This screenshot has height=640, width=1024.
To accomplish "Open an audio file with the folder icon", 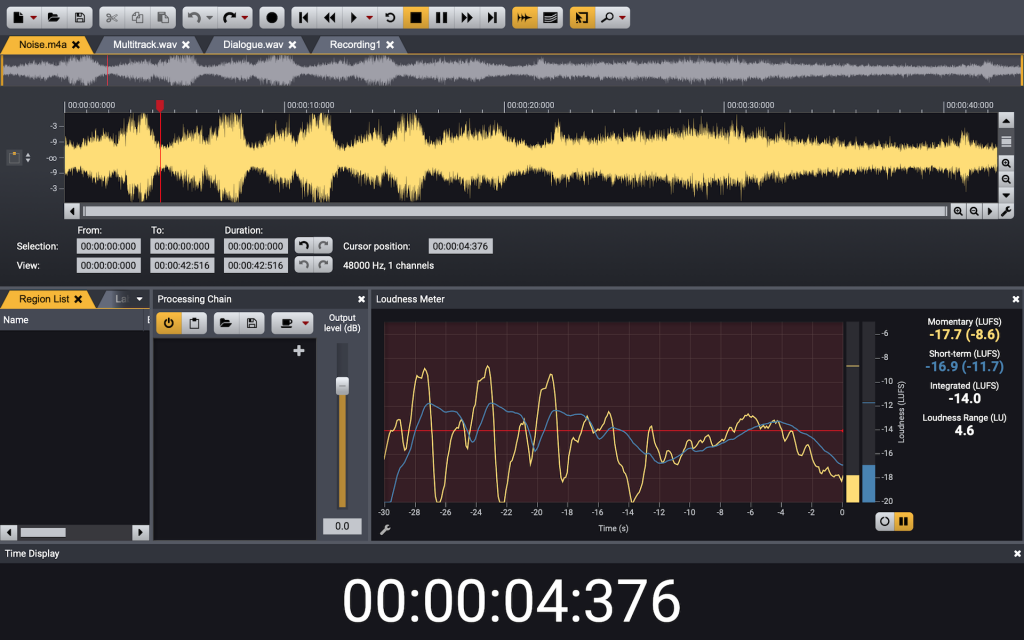I will click(x=54, y=17).
